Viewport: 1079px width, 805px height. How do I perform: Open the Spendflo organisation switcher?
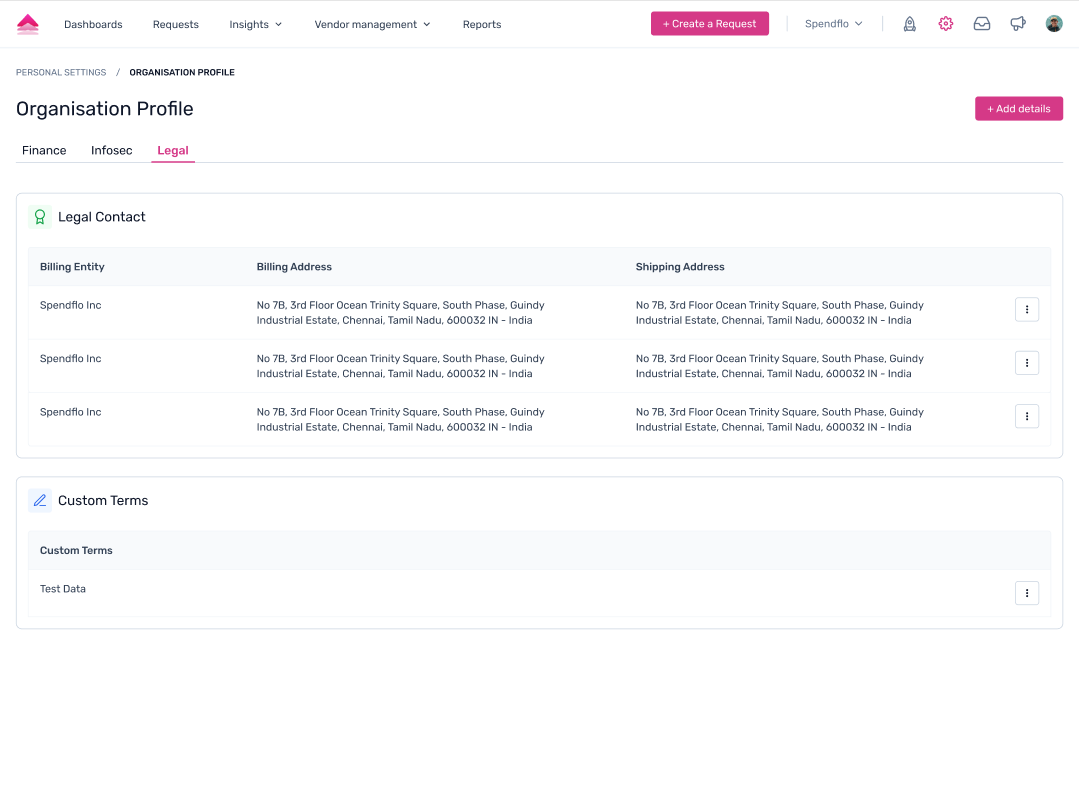(833, 24)
